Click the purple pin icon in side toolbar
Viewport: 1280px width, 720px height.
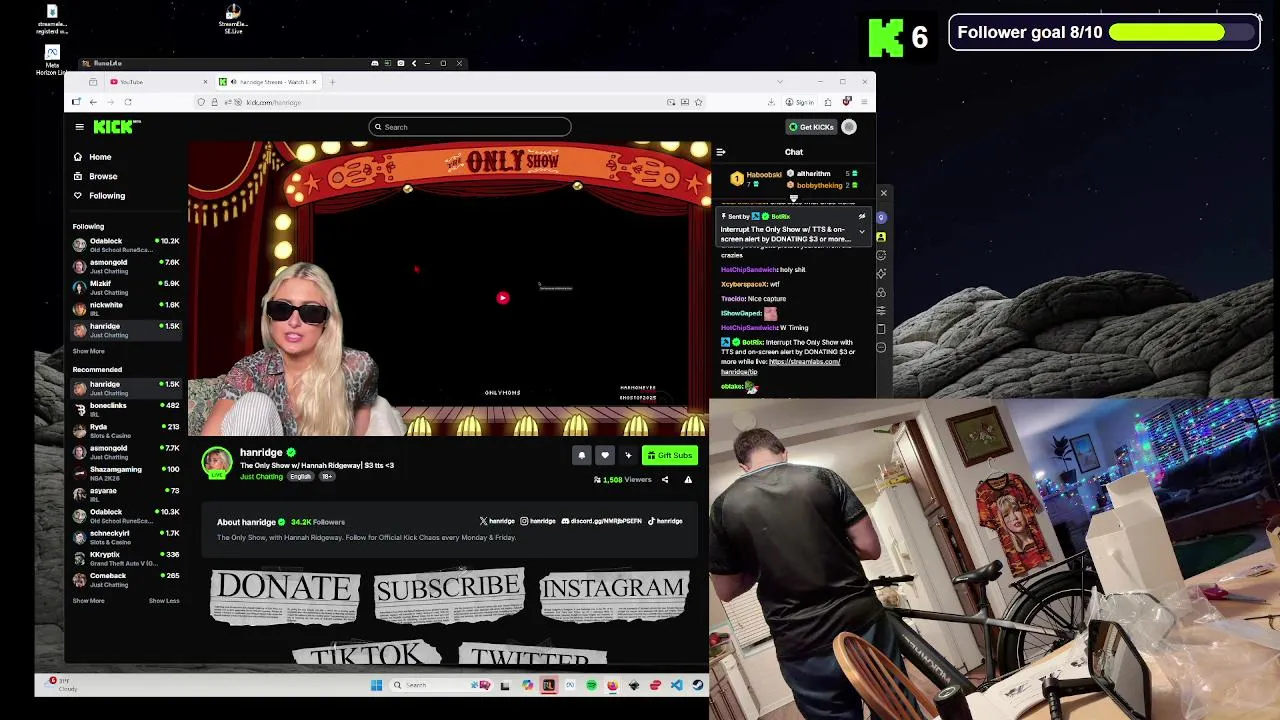881,217
